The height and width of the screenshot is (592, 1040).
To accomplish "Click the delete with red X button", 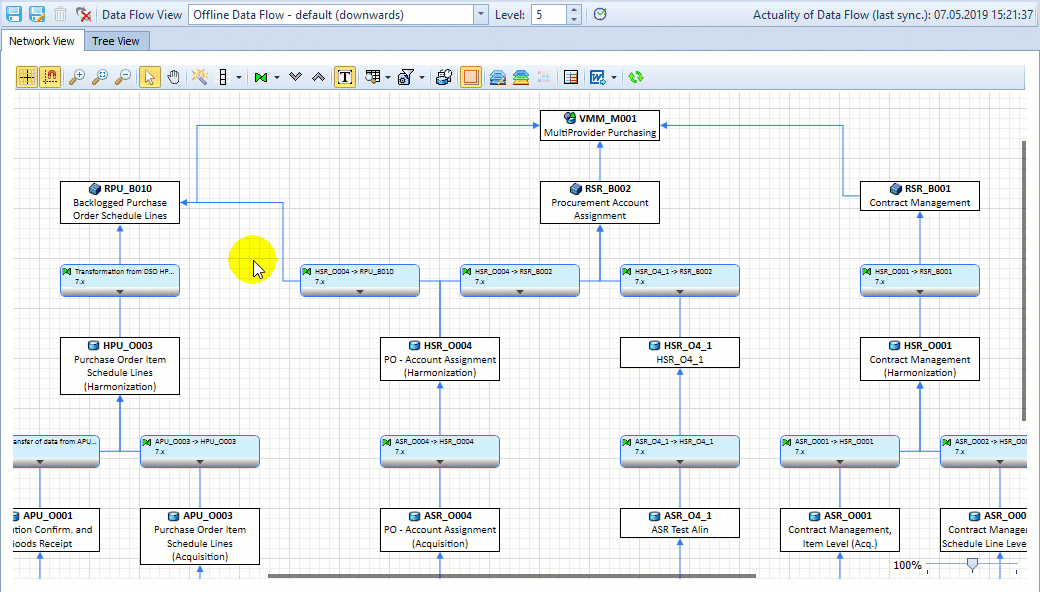I will [82, 15].
